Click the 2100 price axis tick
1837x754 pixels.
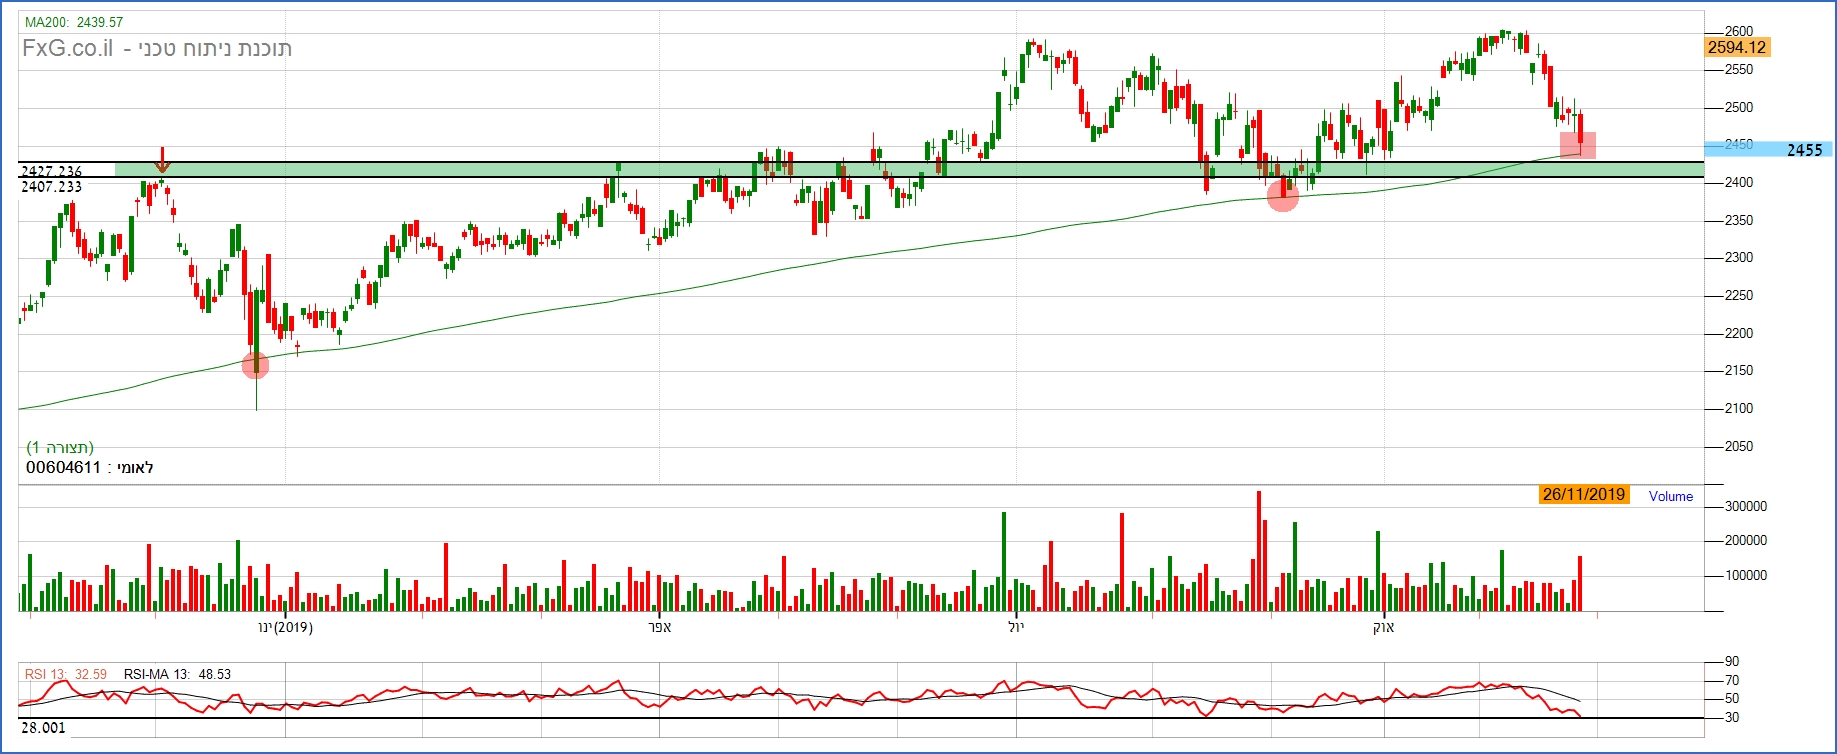1739,408
